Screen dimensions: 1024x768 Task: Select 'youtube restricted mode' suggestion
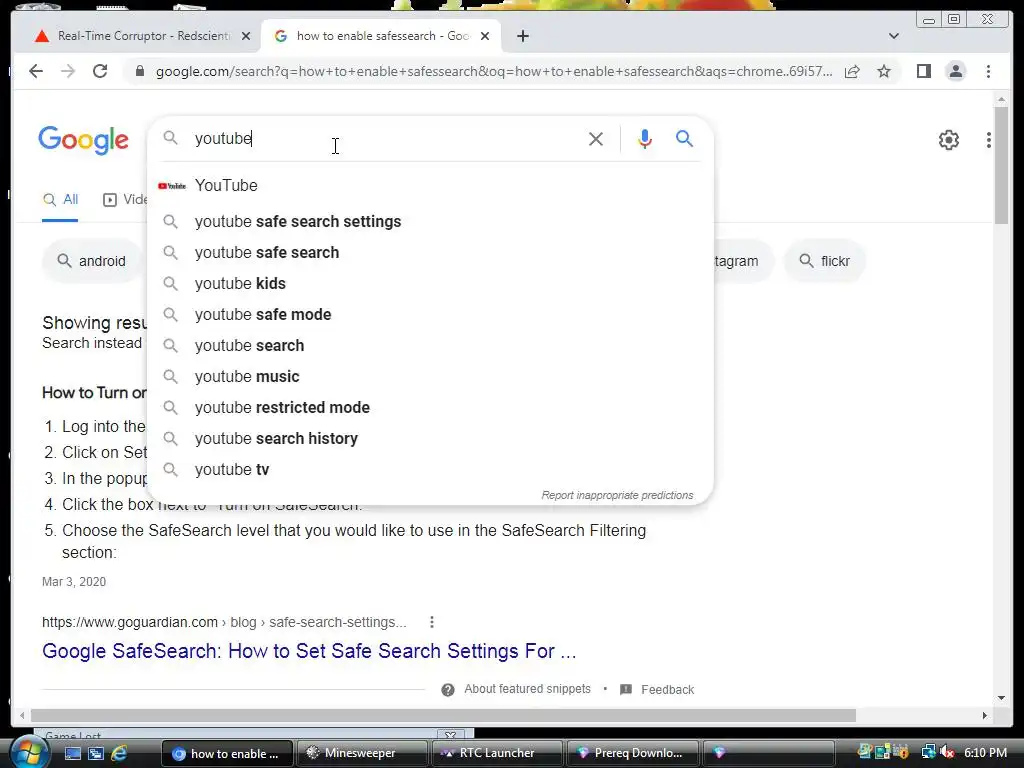pos(430,408)
